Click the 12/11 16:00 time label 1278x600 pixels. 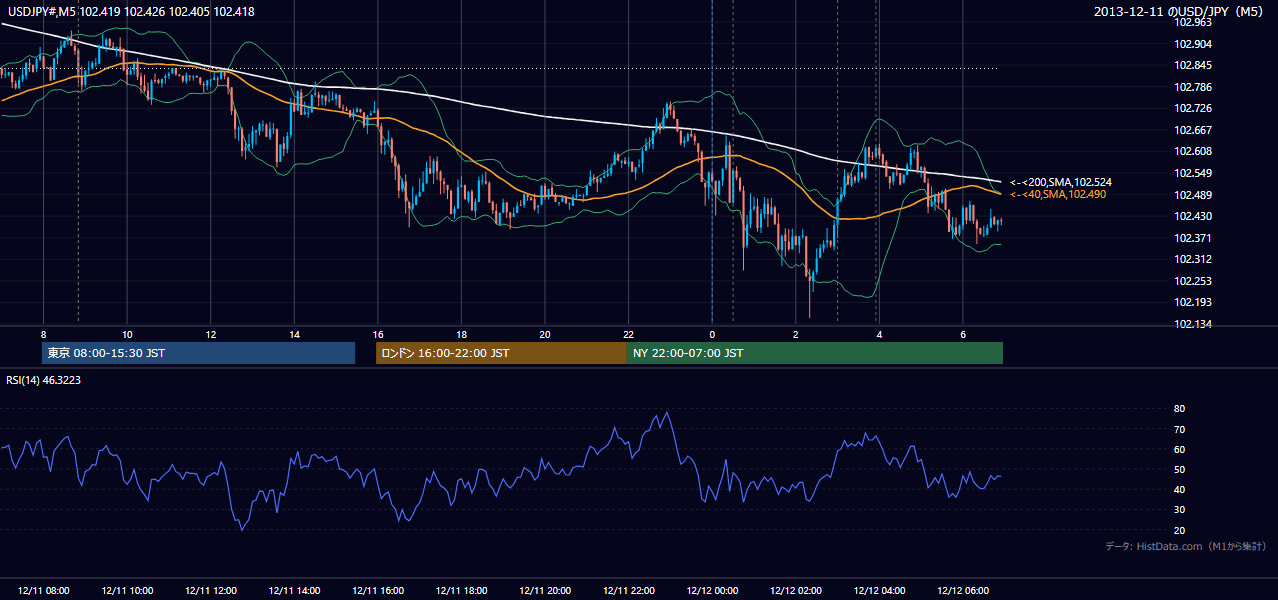(x=378, y=591)
